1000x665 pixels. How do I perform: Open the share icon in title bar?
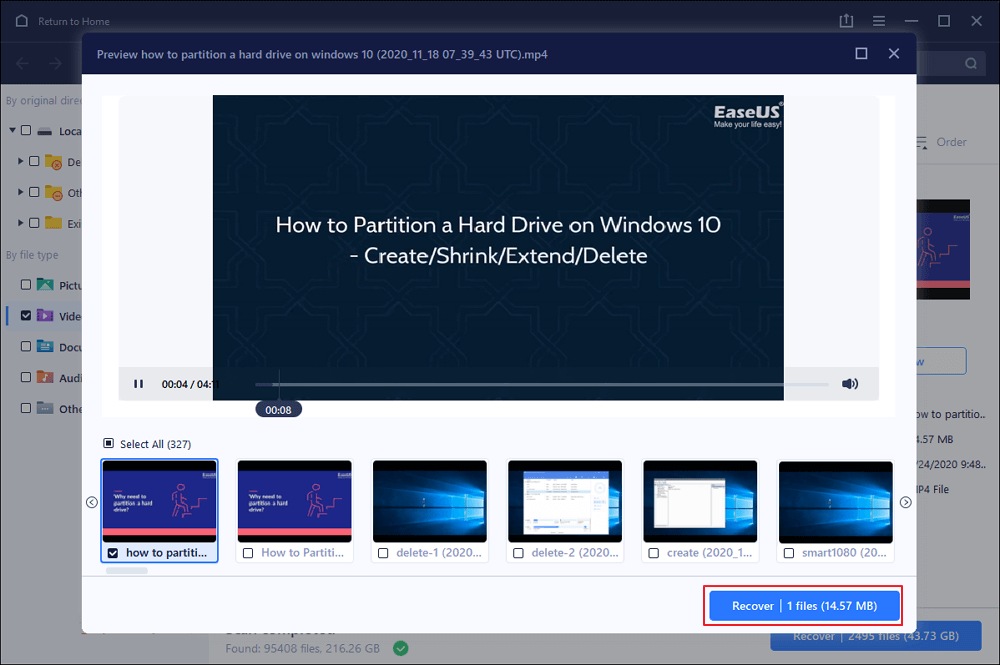tap(847, 21)
